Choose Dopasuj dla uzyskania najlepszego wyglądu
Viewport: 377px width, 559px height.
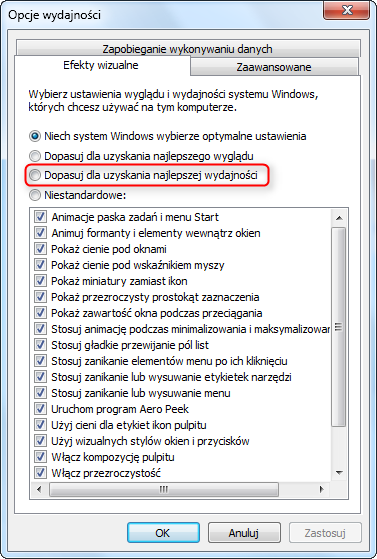tap(35, 156)
